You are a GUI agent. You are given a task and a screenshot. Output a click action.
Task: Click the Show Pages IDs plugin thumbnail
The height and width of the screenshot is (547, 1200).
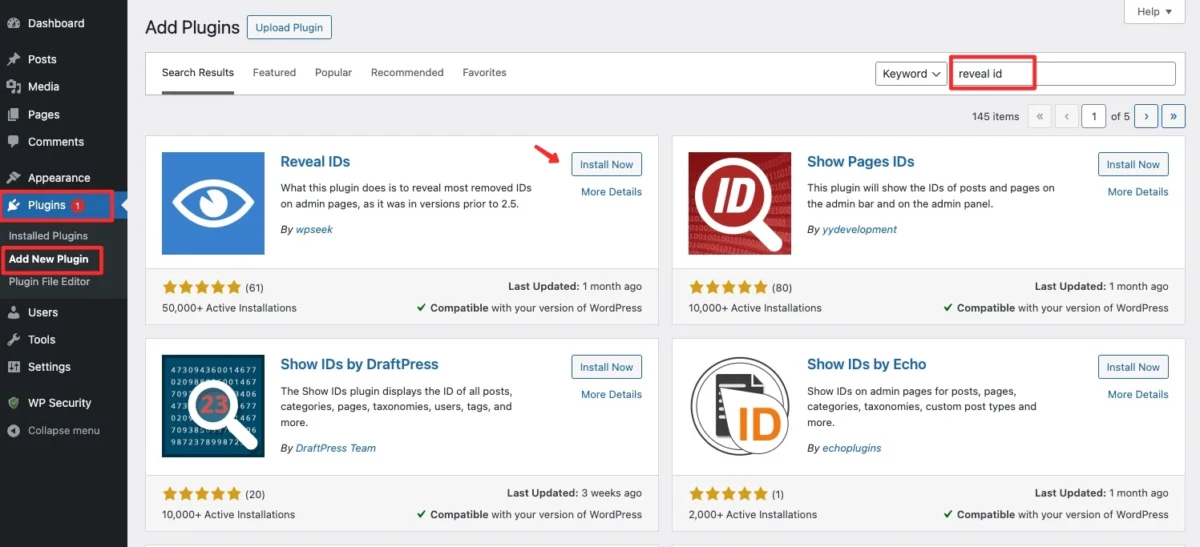coord(739,203)
